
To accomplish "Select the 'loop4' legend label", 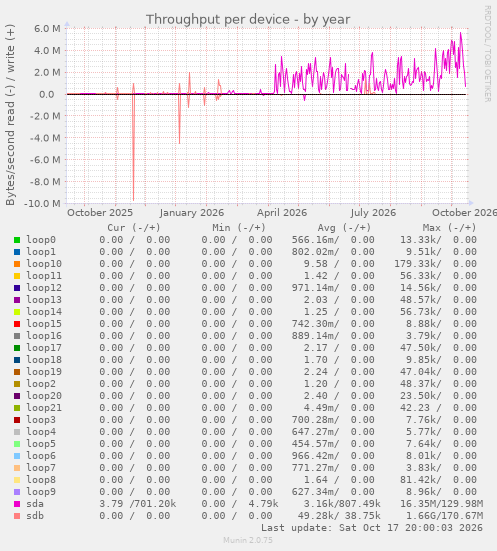I will click(41, 432).
